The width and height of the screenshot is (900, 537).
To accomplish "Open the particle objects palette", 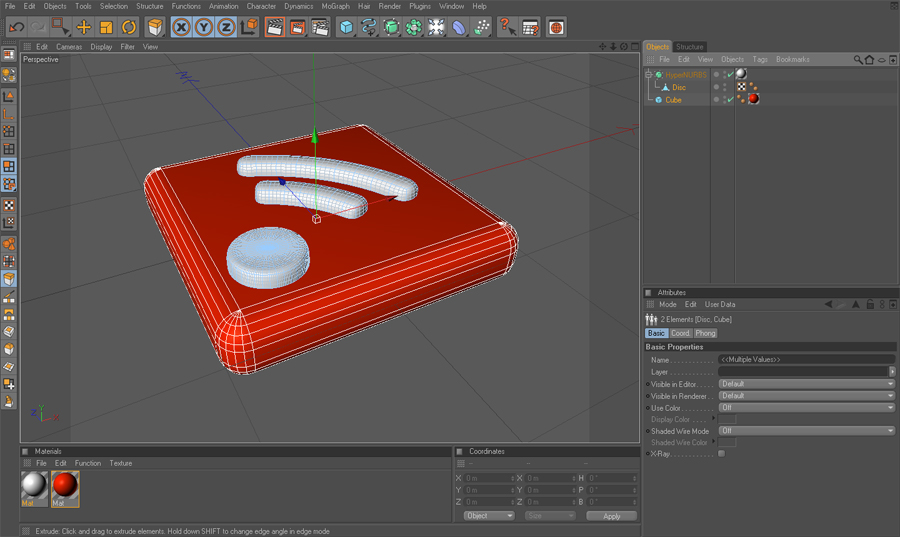I will click(481, 27).
